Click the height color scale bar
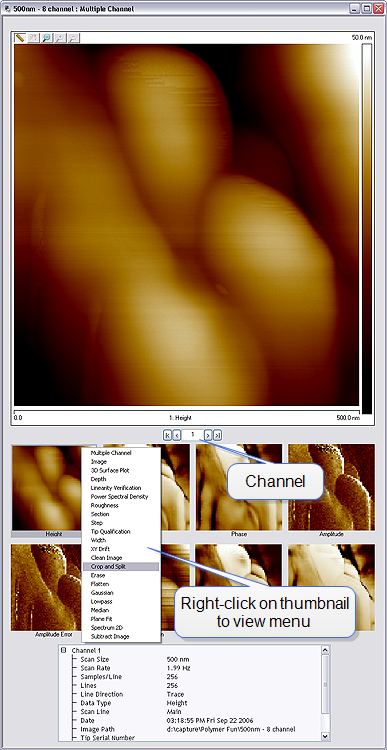Viewport: 387px width, 750px height. pos(366,229)
